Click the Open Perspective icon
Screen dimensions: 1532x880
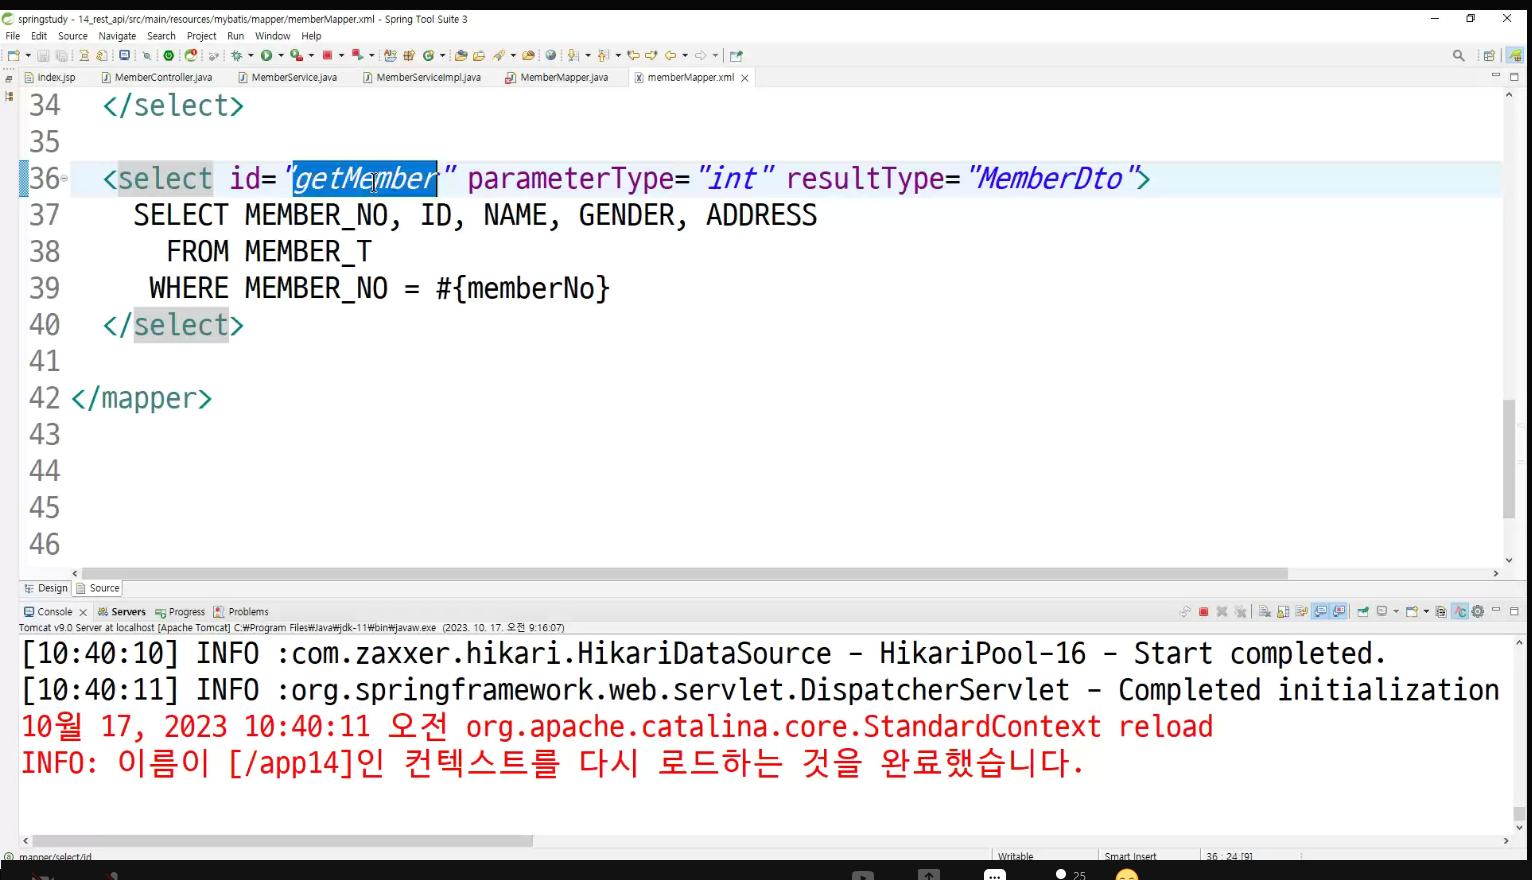[x=1489, y=56]
